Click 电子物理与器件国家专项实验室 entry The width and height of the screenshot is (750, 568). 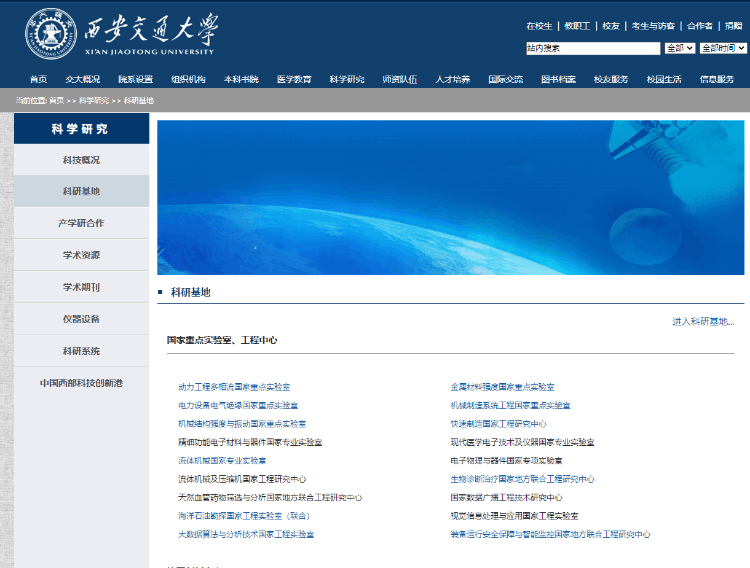[506, 461]
